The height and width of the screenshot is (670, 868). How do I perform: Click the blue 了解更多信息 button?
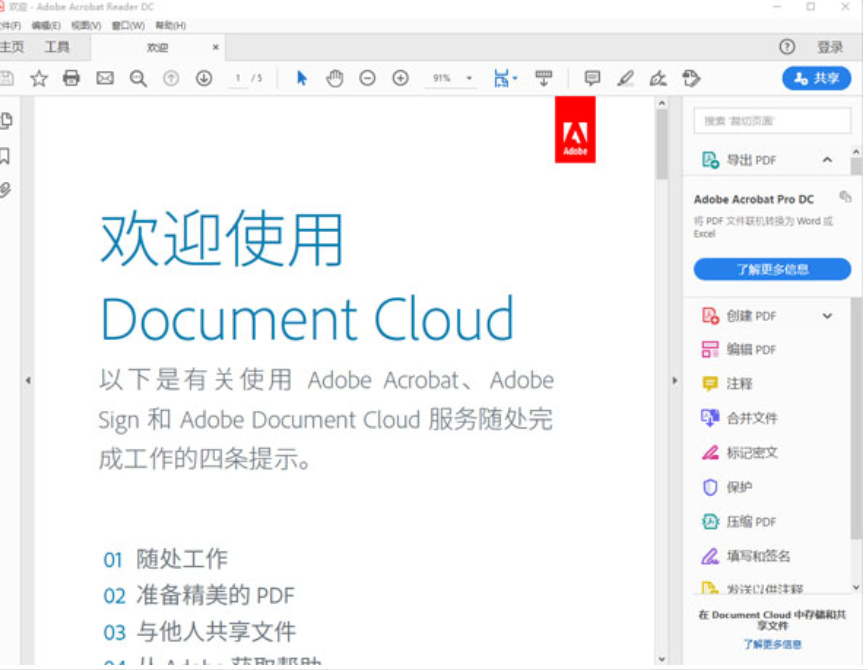tap(772, 269)
